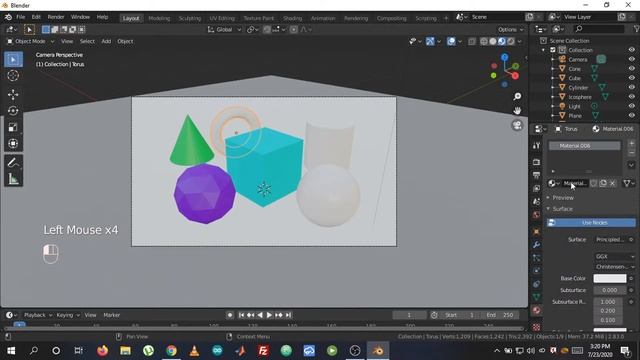Select the Select Box tool
Viewport: 640px width, 360px height.
13,60
